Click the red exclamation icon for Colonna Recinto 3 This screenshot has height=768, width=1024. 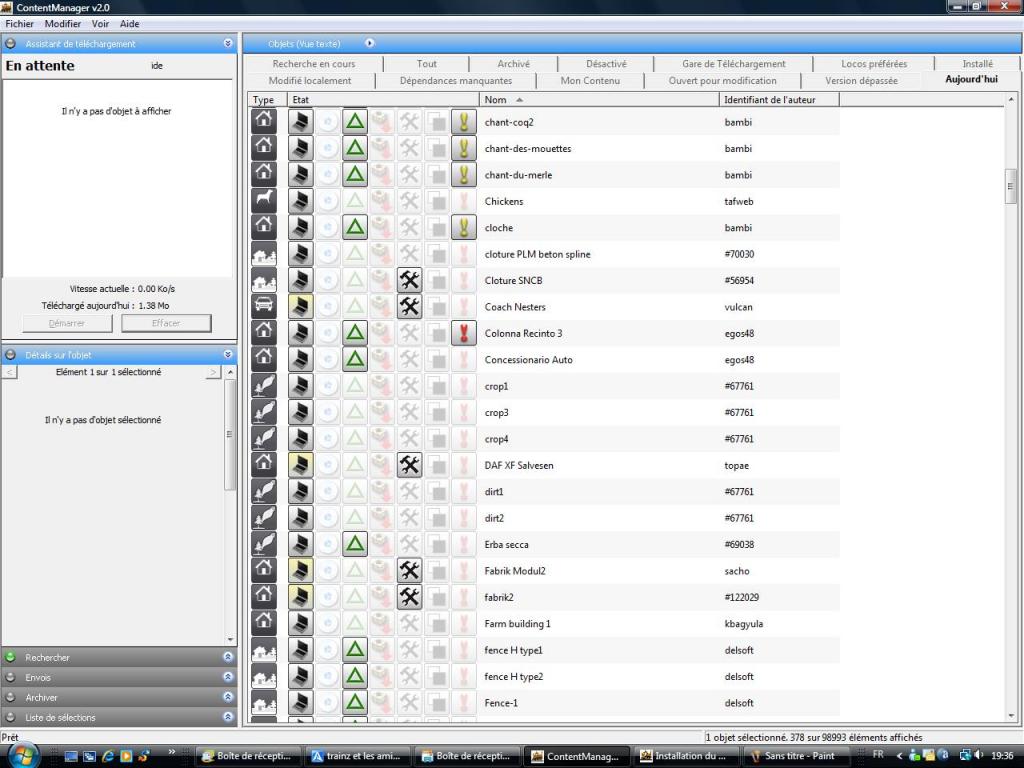(x=464, y=333)
